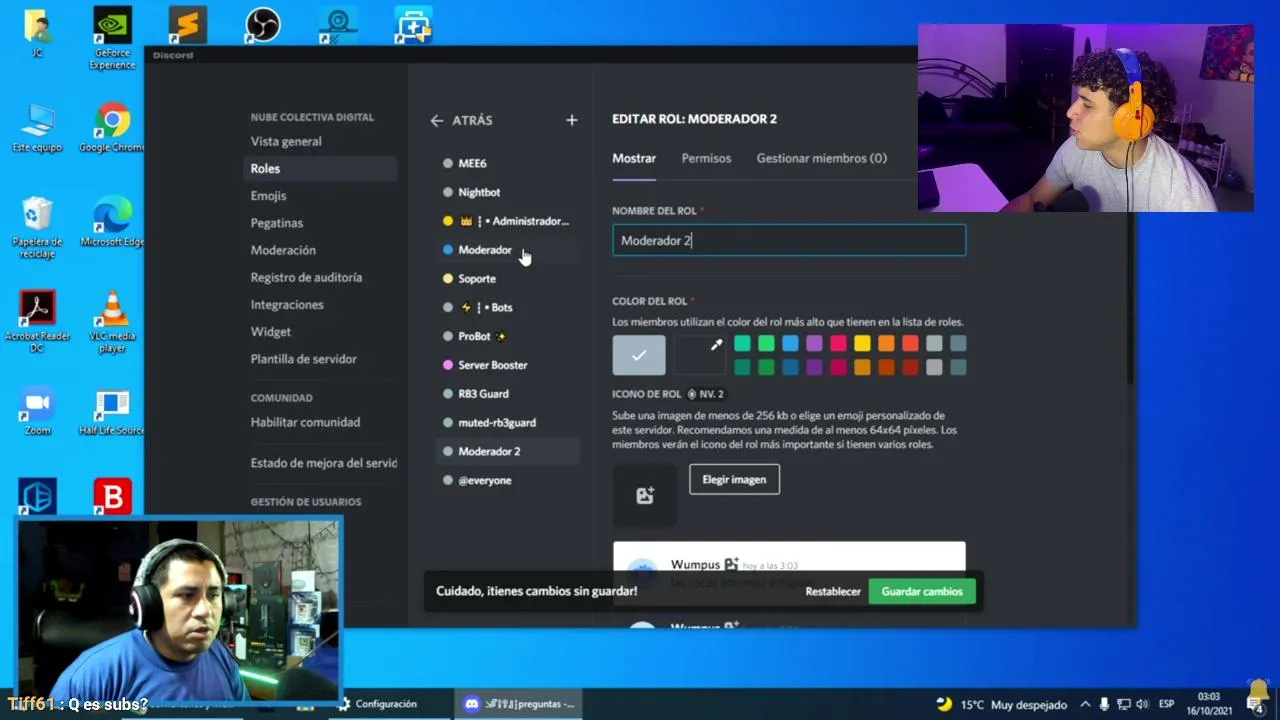
Task: Open Plantilla de servidor section
Action: click(x=304, y=359)
